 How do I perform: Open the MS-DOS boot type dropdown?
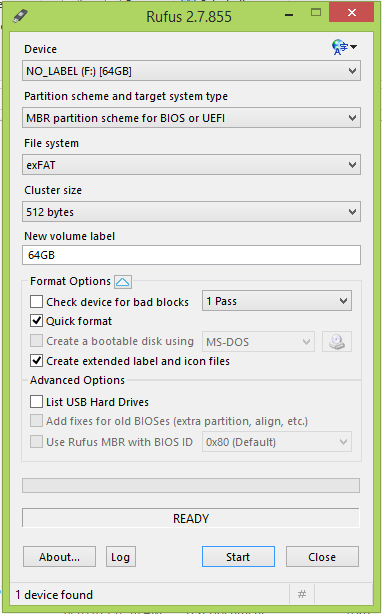258,342
